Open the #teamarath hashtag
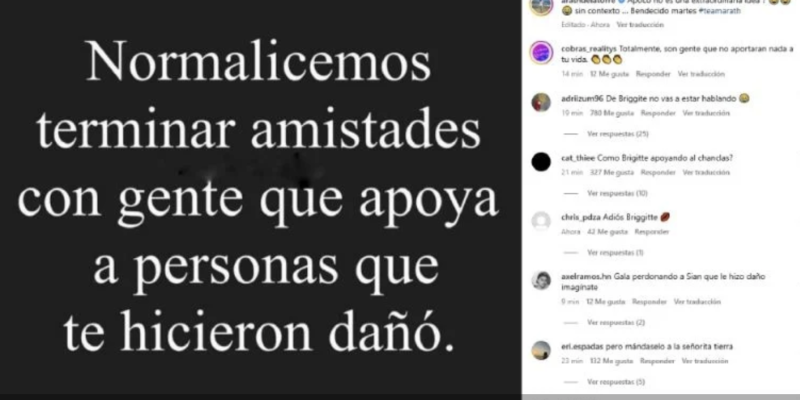 719,11
